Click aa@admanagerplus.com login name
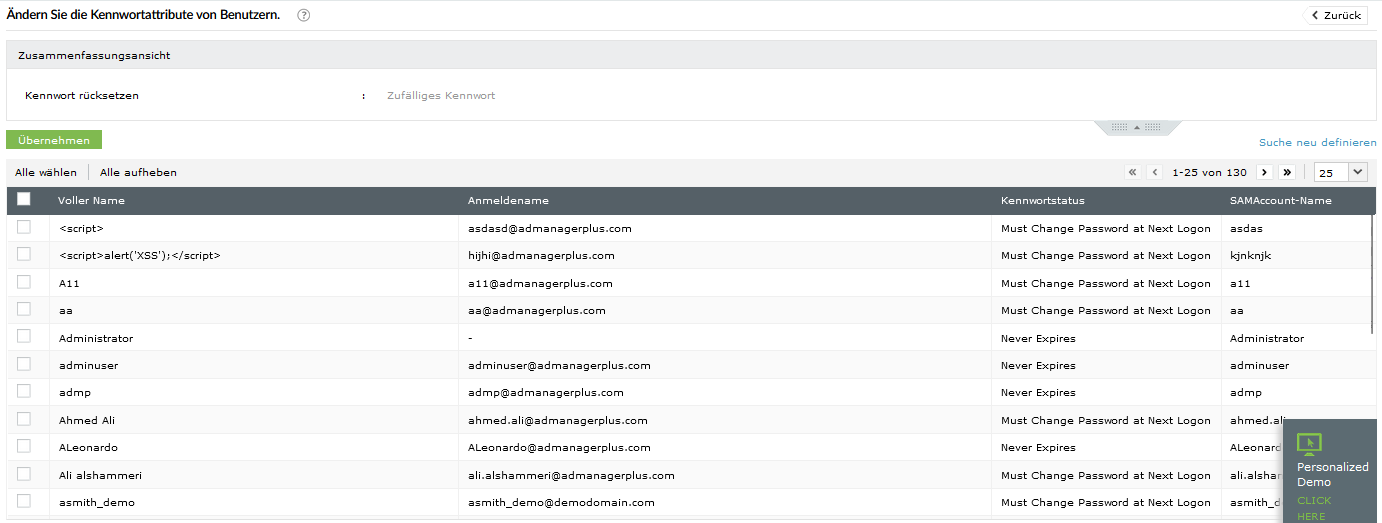 click(537, 310)
